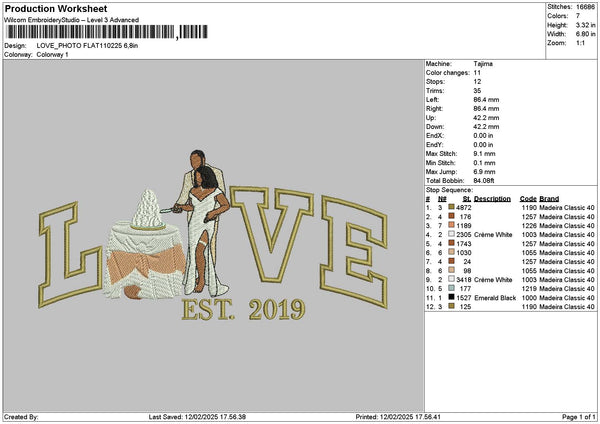The width and height of the screenshot is (600, 424).
Task: Click the Code column header
Action: pyautogui.click(x=528, y=198)
